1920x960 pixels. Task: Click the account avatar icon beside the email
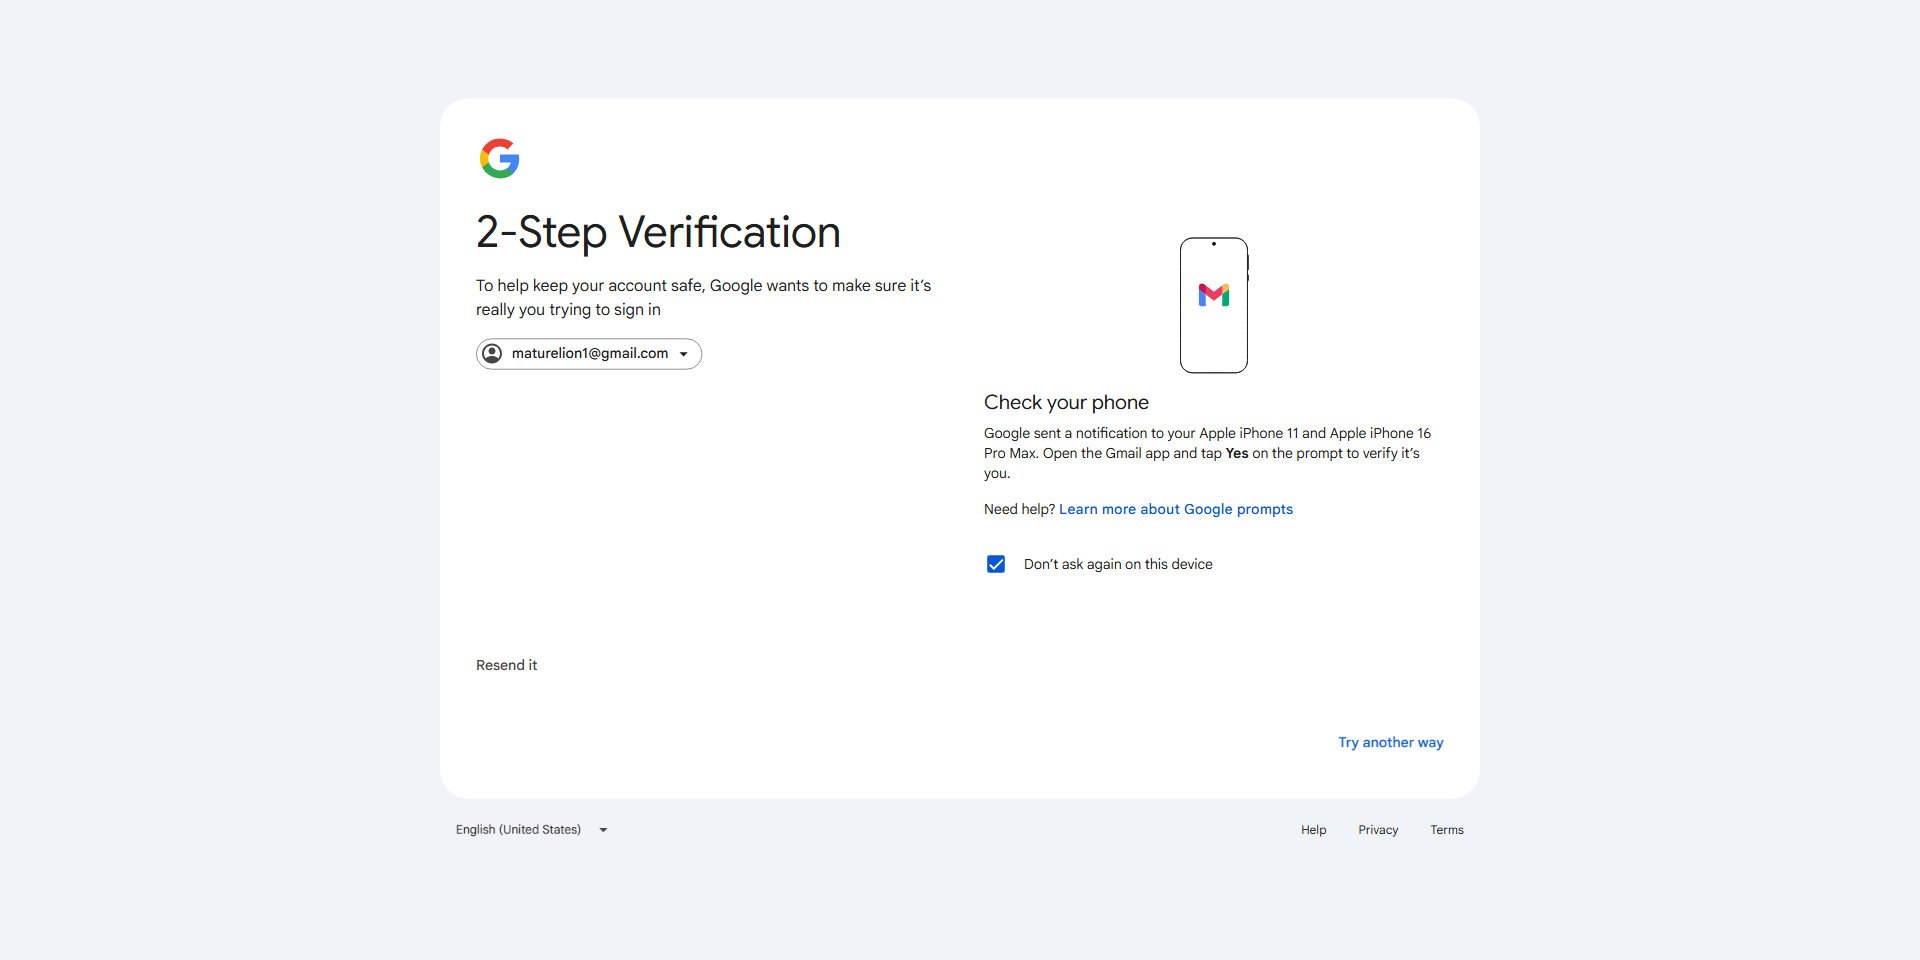point(492,353)
